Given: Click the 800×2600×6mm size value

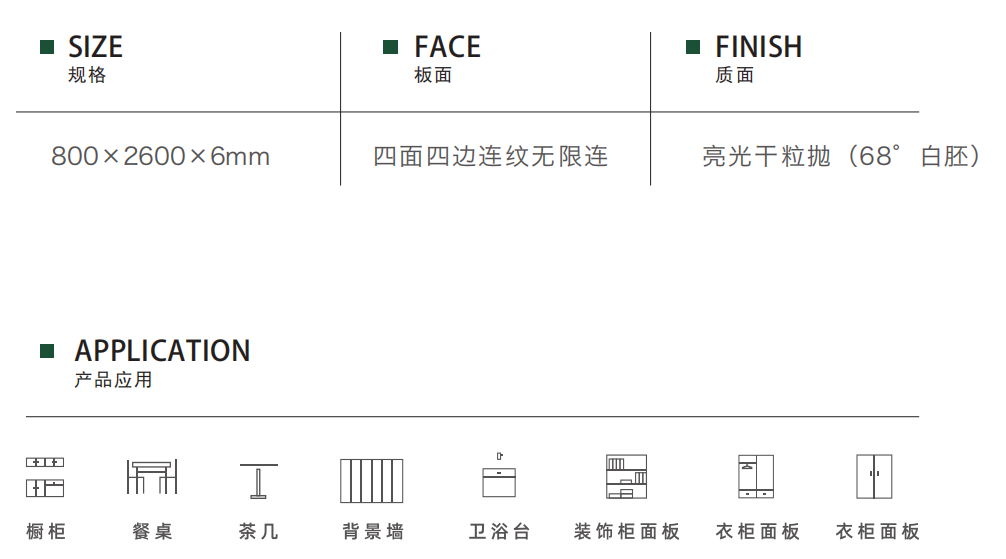Looking at the screenshot, I should tap(160, 156).
